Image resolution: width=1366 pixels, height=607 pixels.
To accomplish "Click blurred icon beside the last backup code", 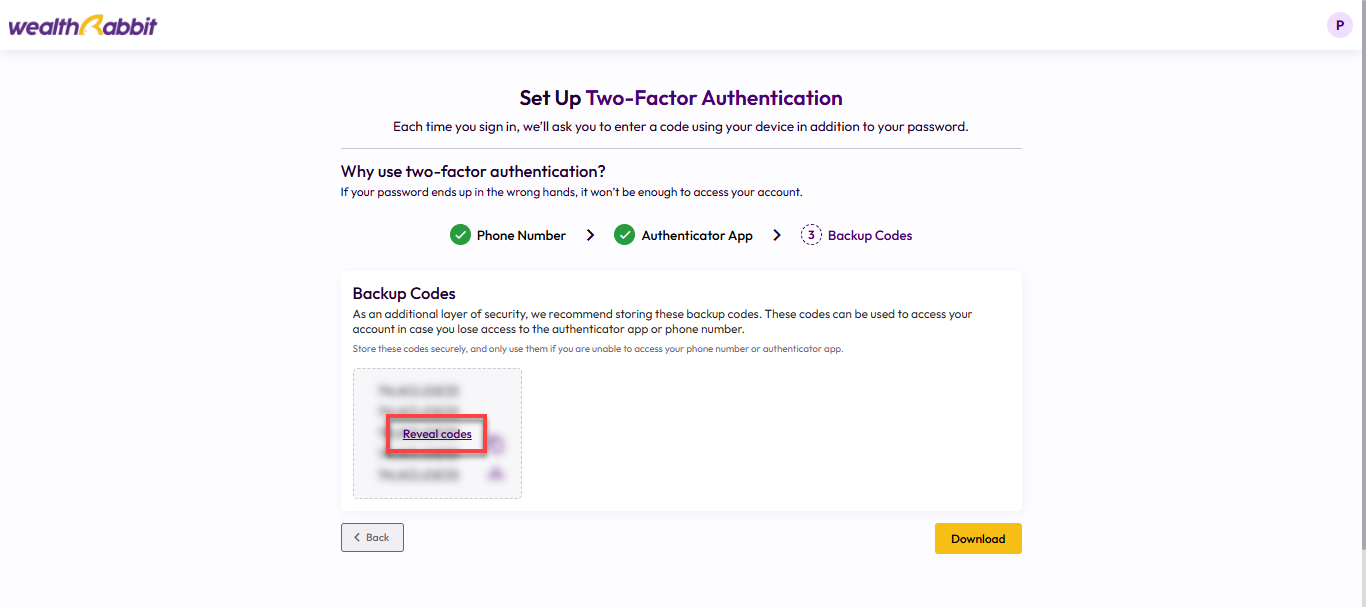I will (495, 474).
